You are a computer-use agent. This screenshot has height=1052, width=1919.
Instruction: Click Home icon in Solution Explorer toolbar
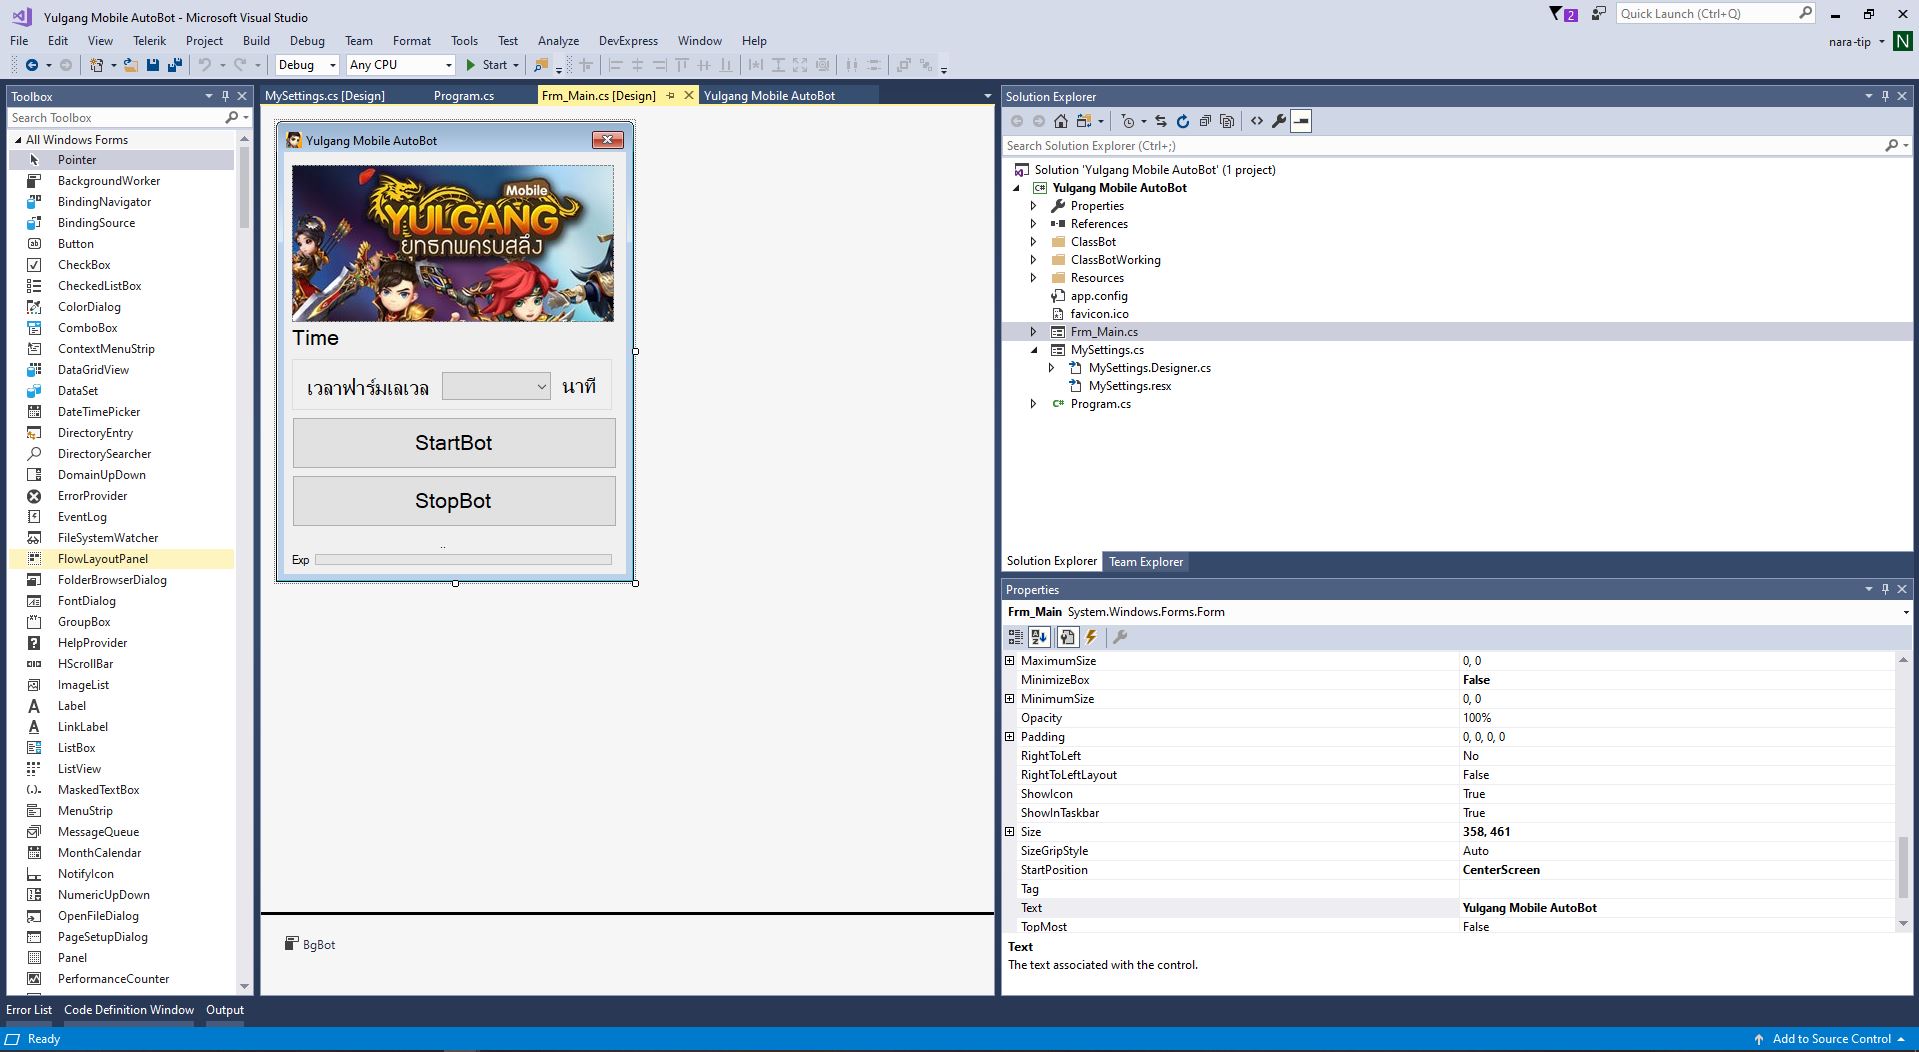pos(1061,121)
